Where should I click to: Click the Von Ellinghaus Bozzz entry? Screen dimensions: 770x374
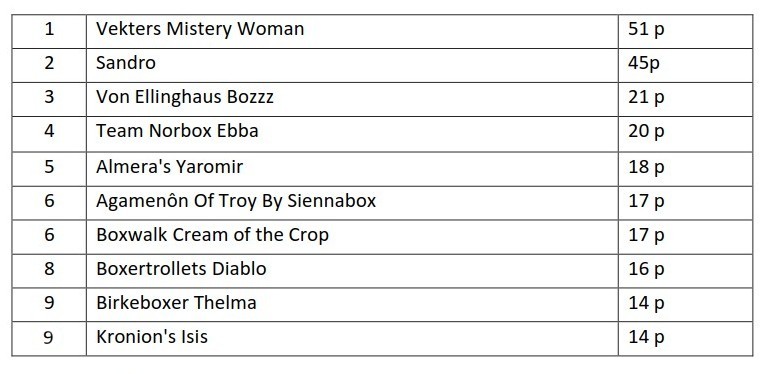tap(352, 99)
